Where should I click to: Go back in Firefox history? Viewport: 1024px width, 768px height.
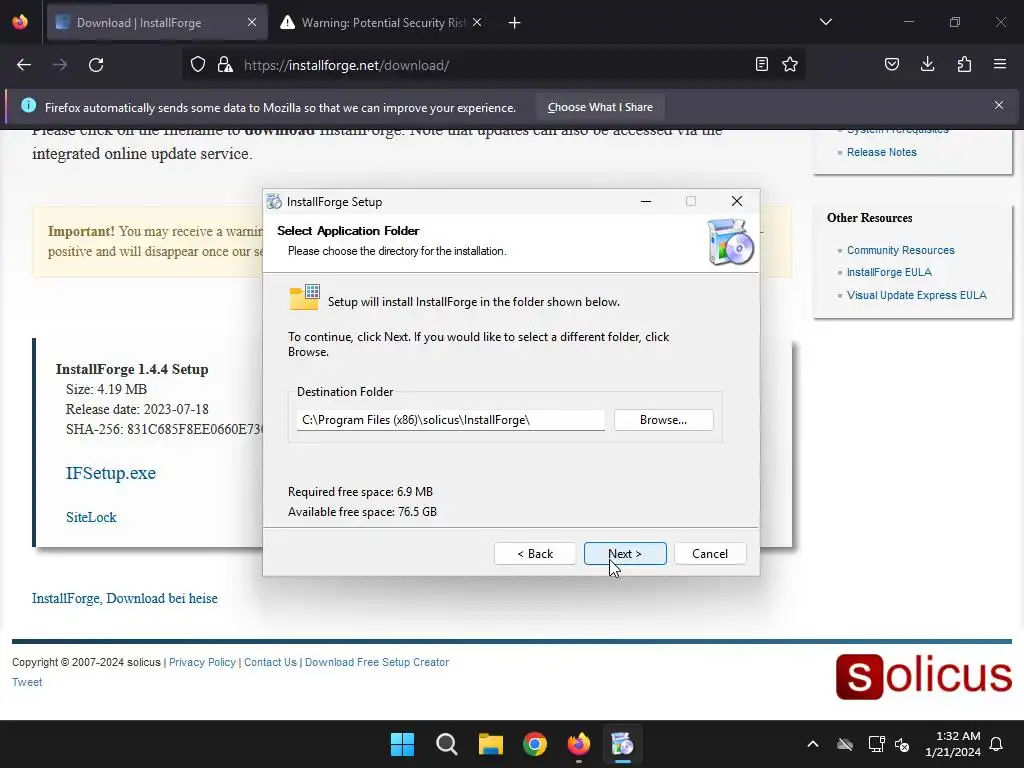(x=24, y=65)
